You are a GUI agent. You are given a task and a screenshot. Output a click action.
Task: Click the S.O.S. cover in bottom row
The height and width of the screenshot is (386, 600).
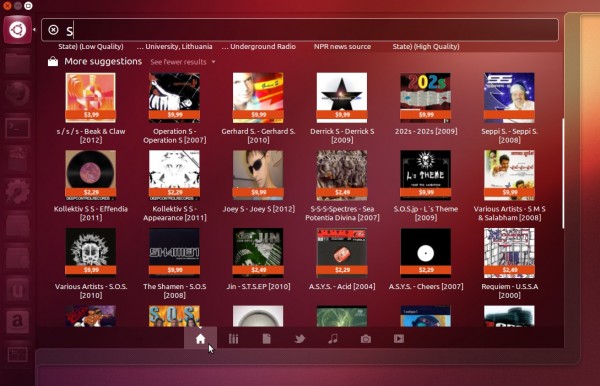174,316
